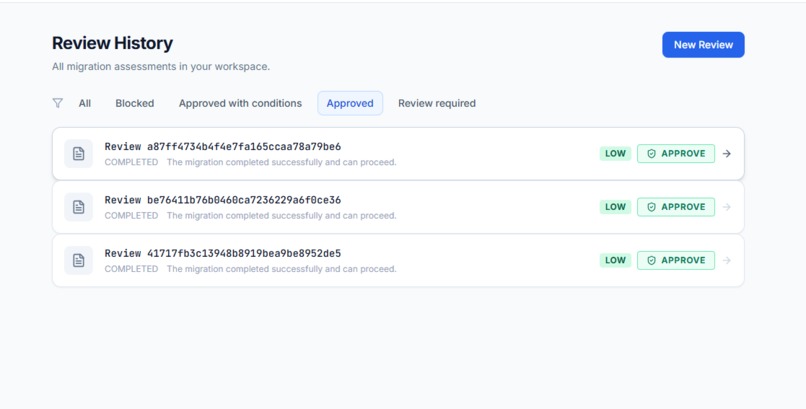Click APPROVE badge on review 41717fb3c139

(x=676, y=261)
